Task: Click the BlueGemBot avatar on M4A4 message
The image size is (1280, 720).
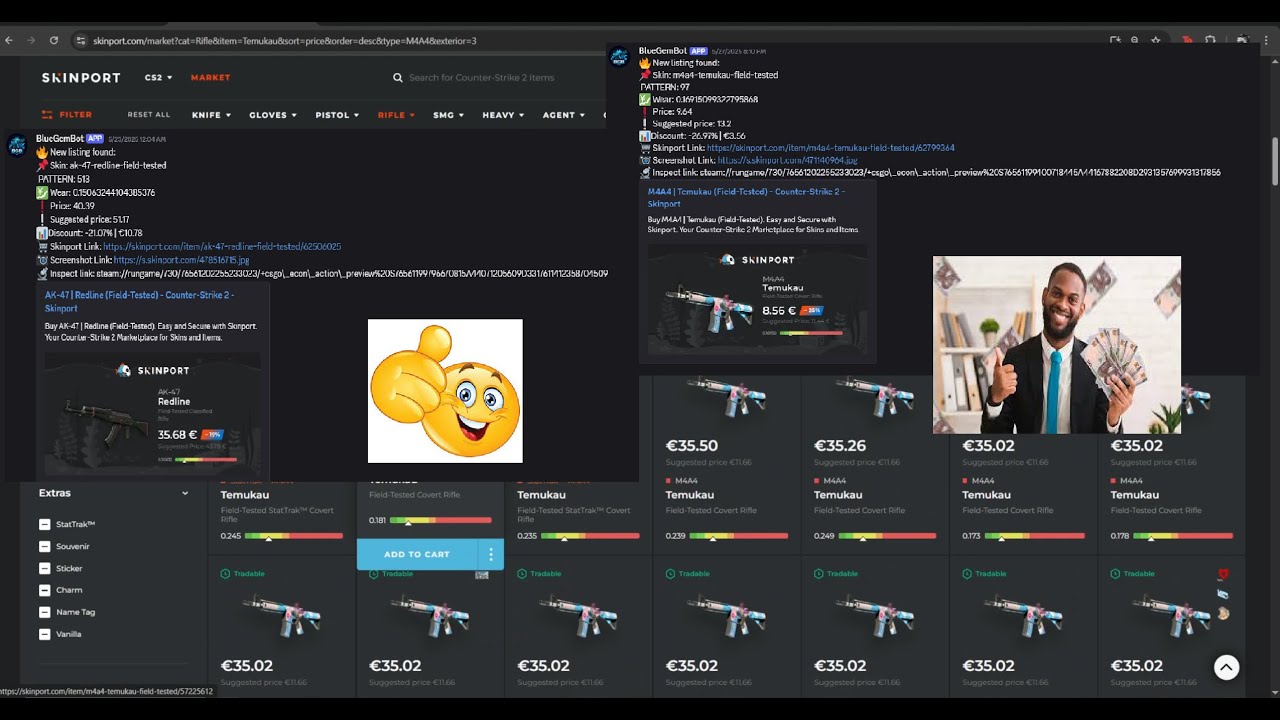Action: click(x=620, y=56)
